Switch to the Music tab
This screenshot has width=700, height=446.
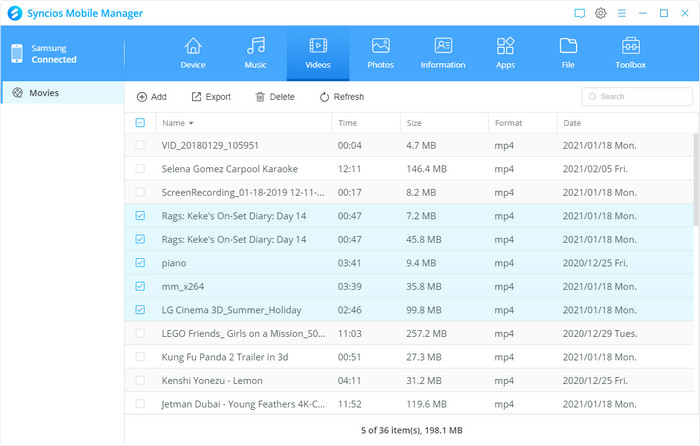[255, 53]
